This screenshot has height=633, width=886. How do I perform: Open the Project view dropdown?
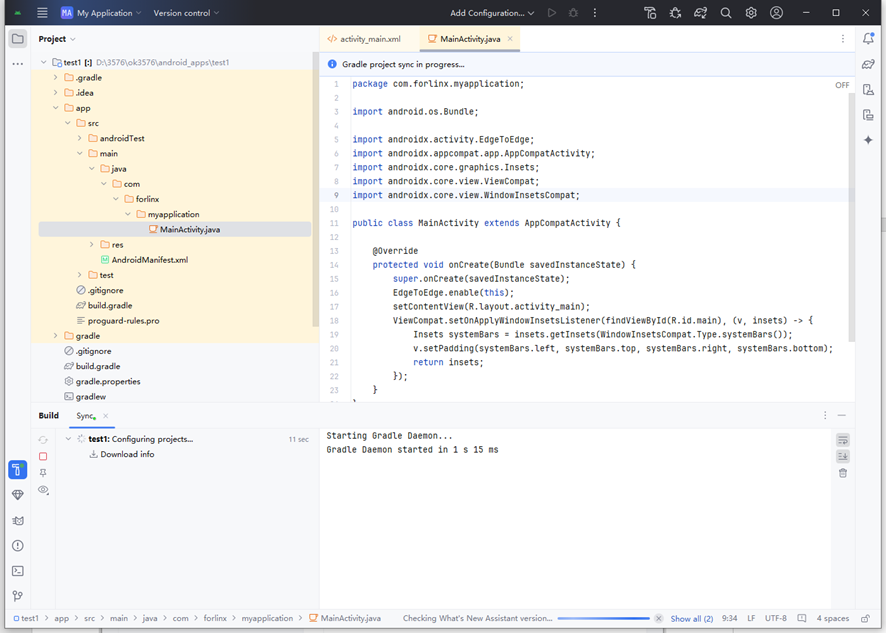click(x=57, y=39)
